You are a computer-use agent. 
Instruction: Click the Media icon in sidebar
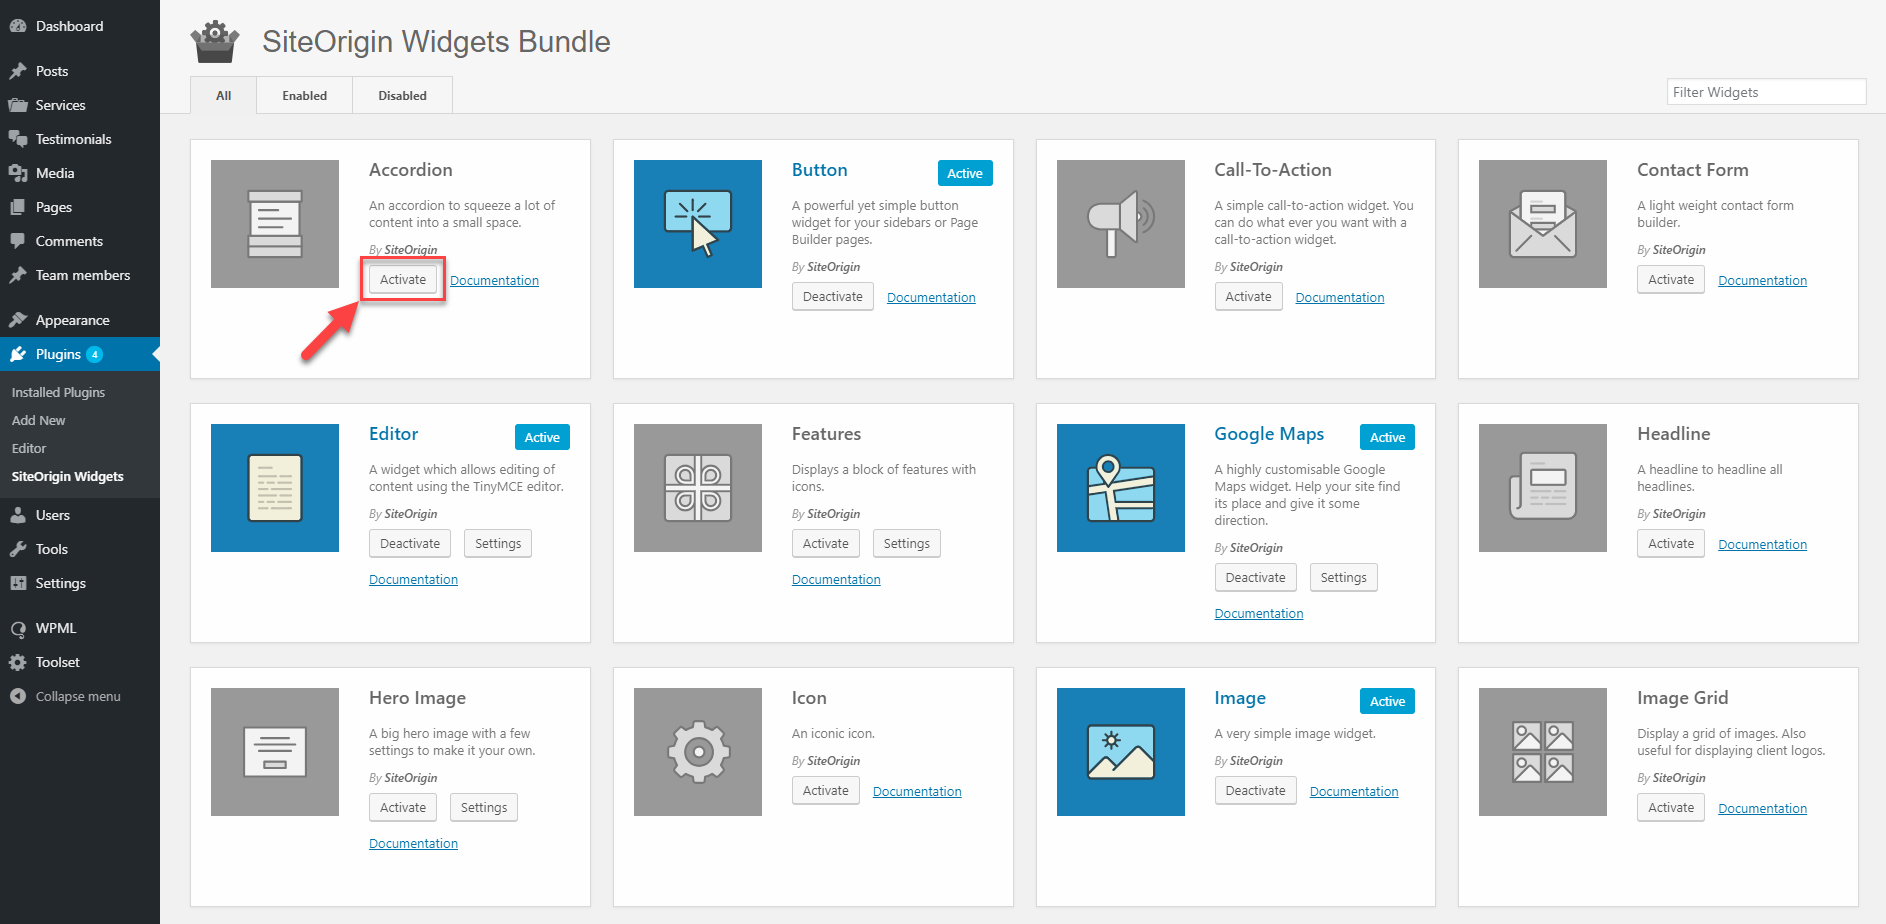[18, 173]
